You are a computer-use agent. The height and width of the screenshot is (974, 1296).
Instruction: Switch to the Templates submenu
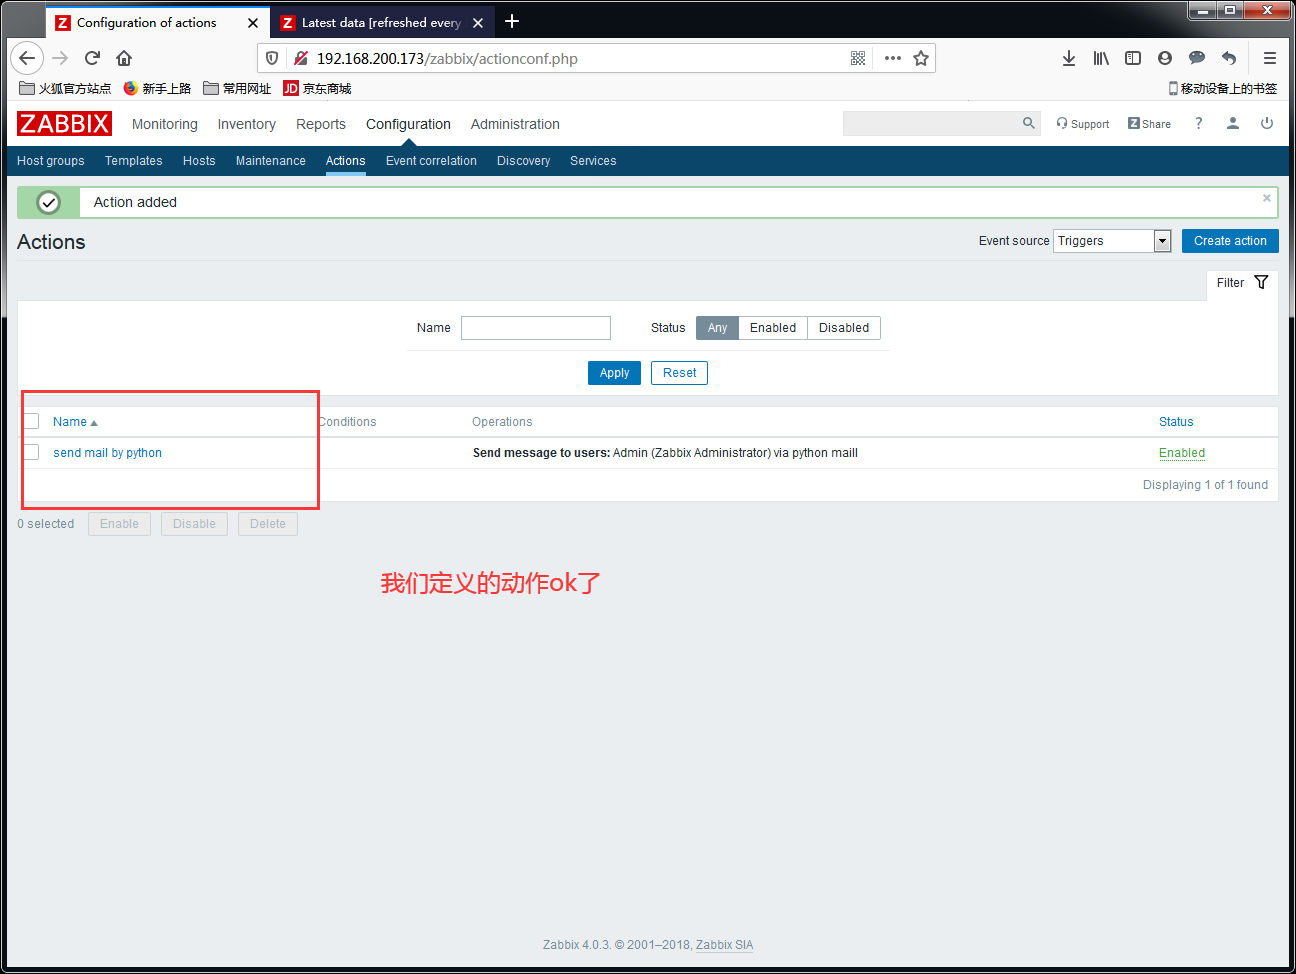click(134, 161)
